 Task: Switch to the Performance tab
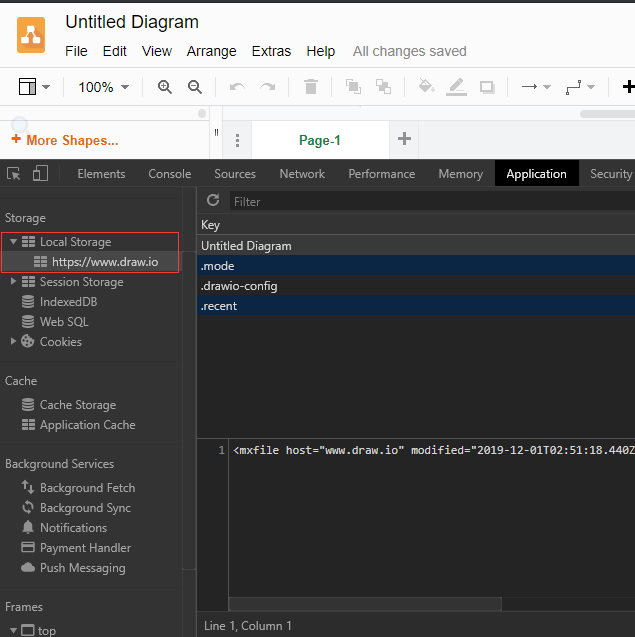point(381,174)
